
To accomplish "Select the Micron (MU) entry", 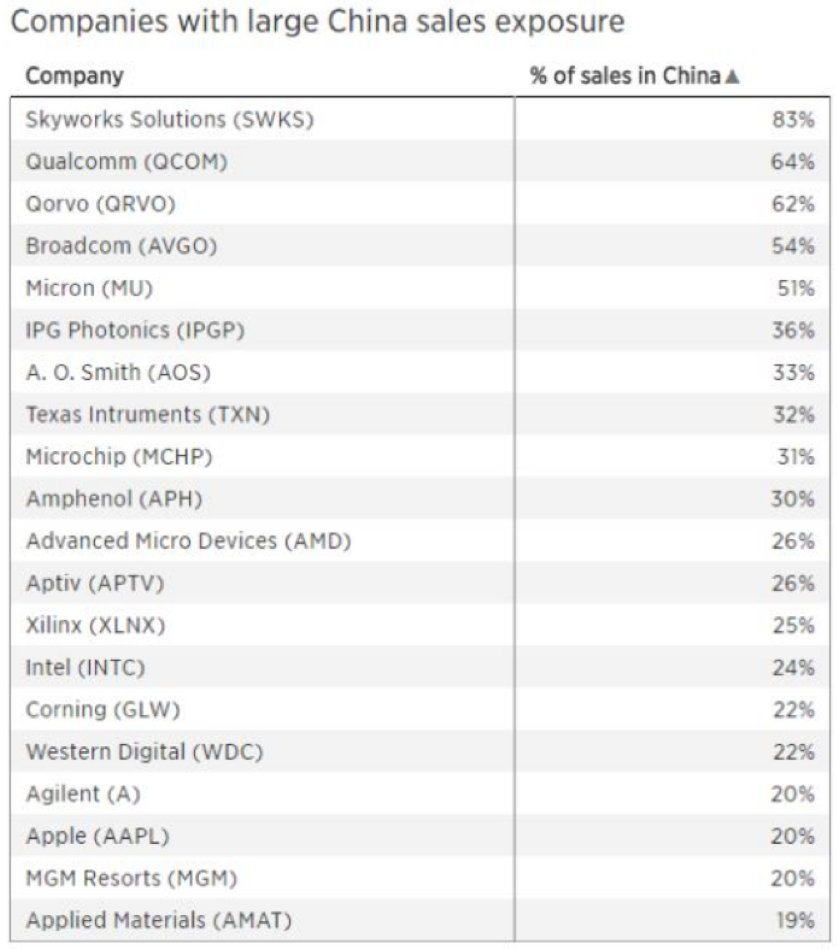I will coord(90,288).
